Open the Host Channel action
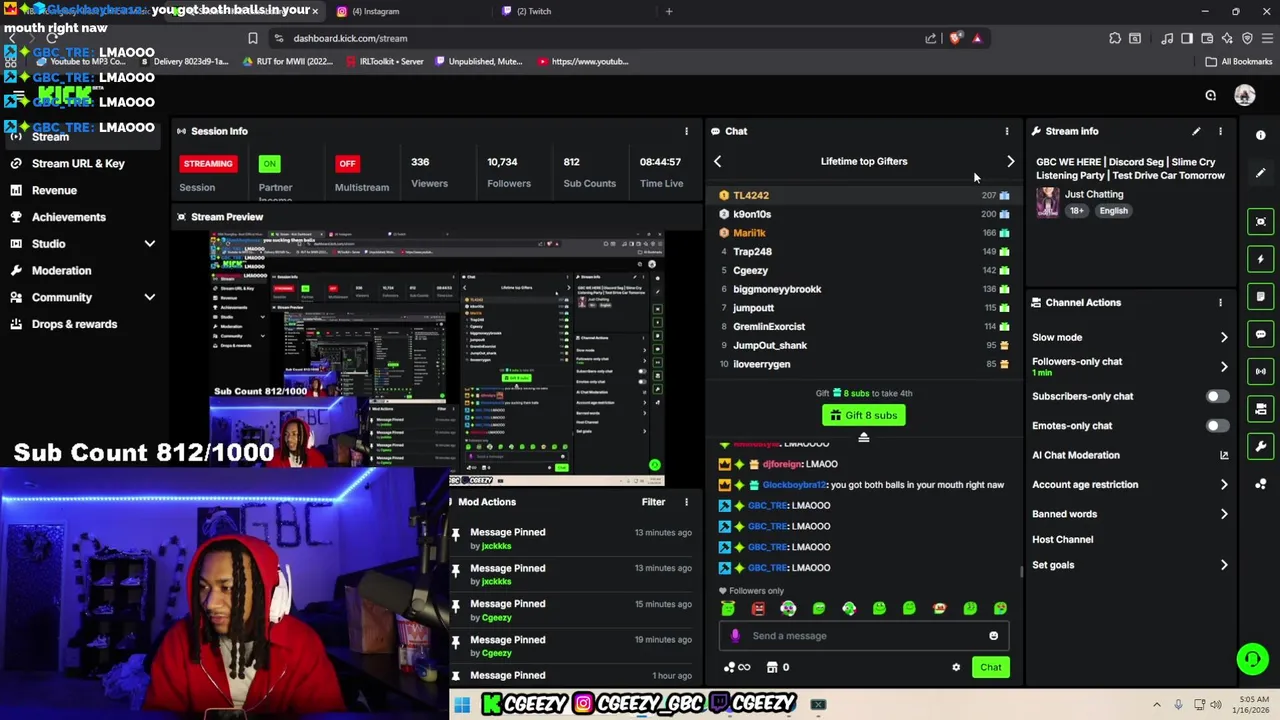Screen dimensions: 1280x720 pos(1062,540)
